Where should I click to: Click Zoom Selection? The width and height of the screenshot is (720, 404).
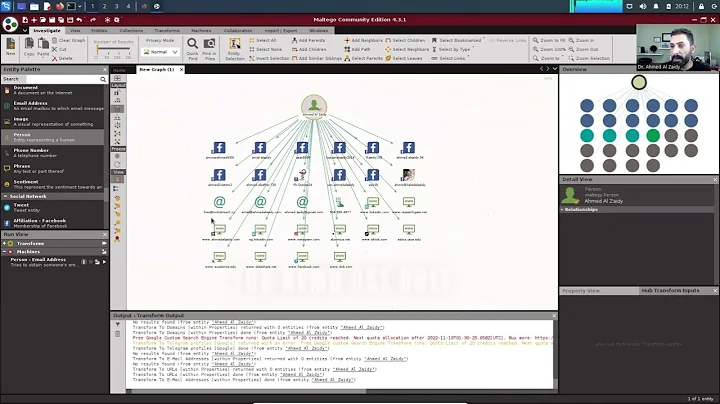point(589,58)
